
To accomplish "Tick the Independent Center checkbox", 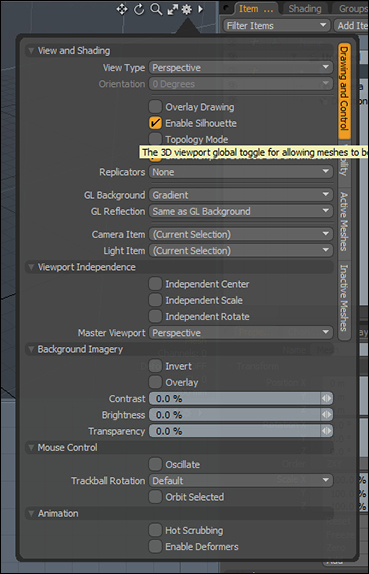I will (x=155, y=284).
